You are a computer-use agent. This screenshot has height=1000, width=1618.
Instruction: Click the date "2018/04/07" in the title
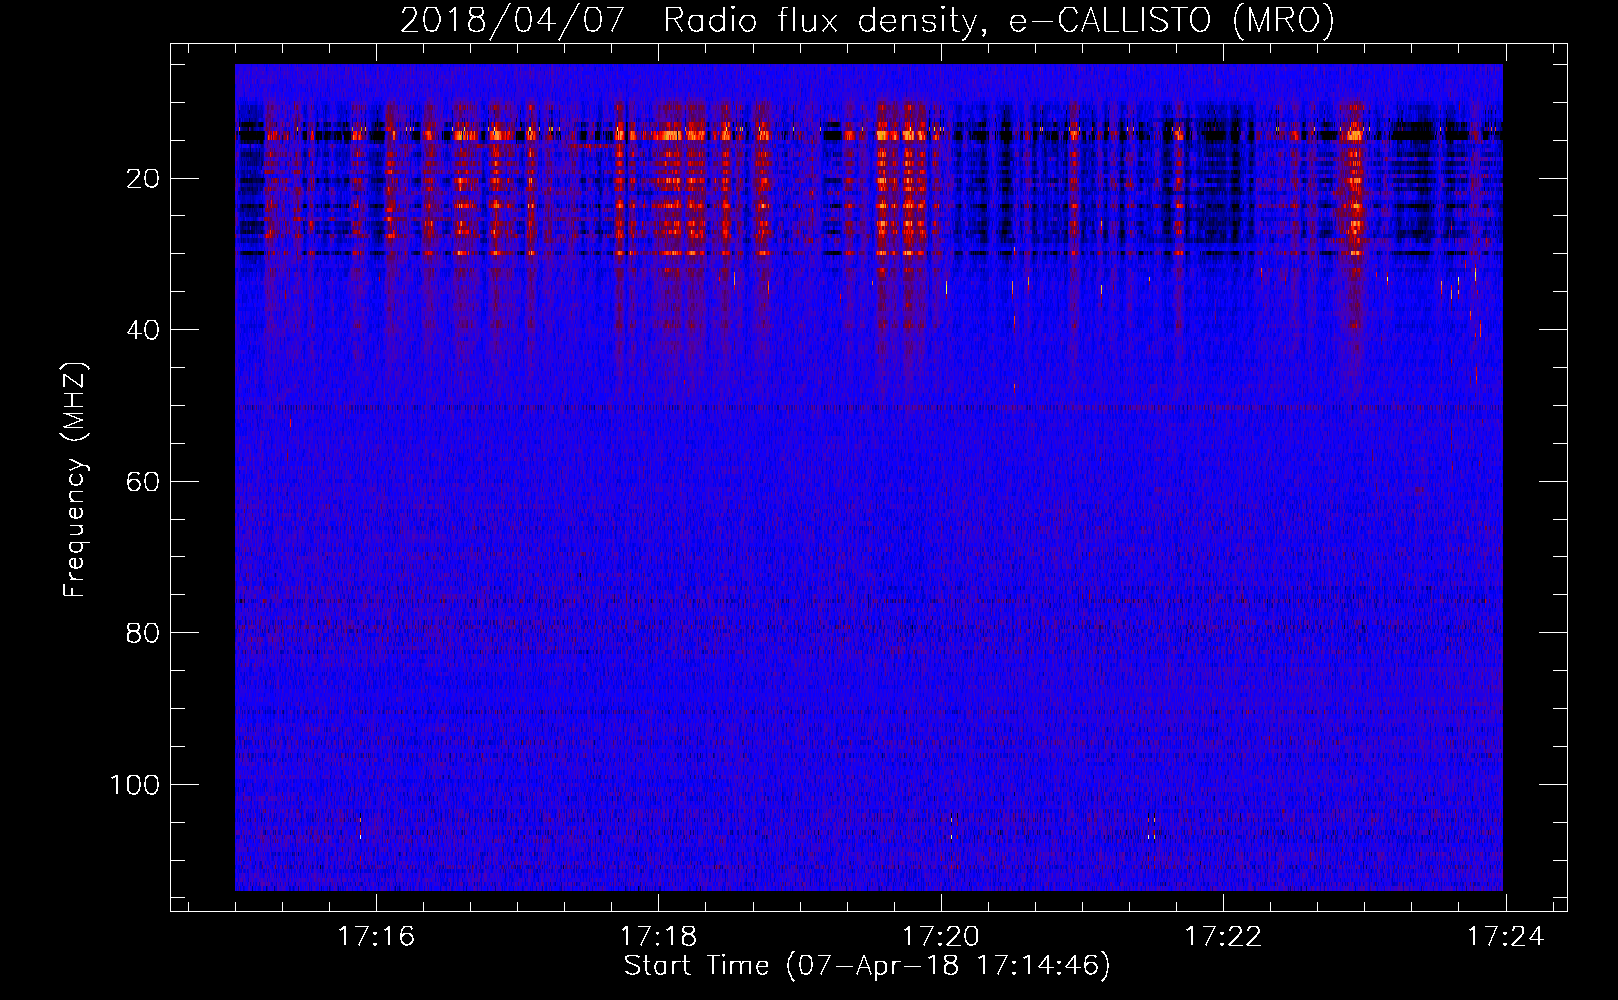[x=513, y=20]
